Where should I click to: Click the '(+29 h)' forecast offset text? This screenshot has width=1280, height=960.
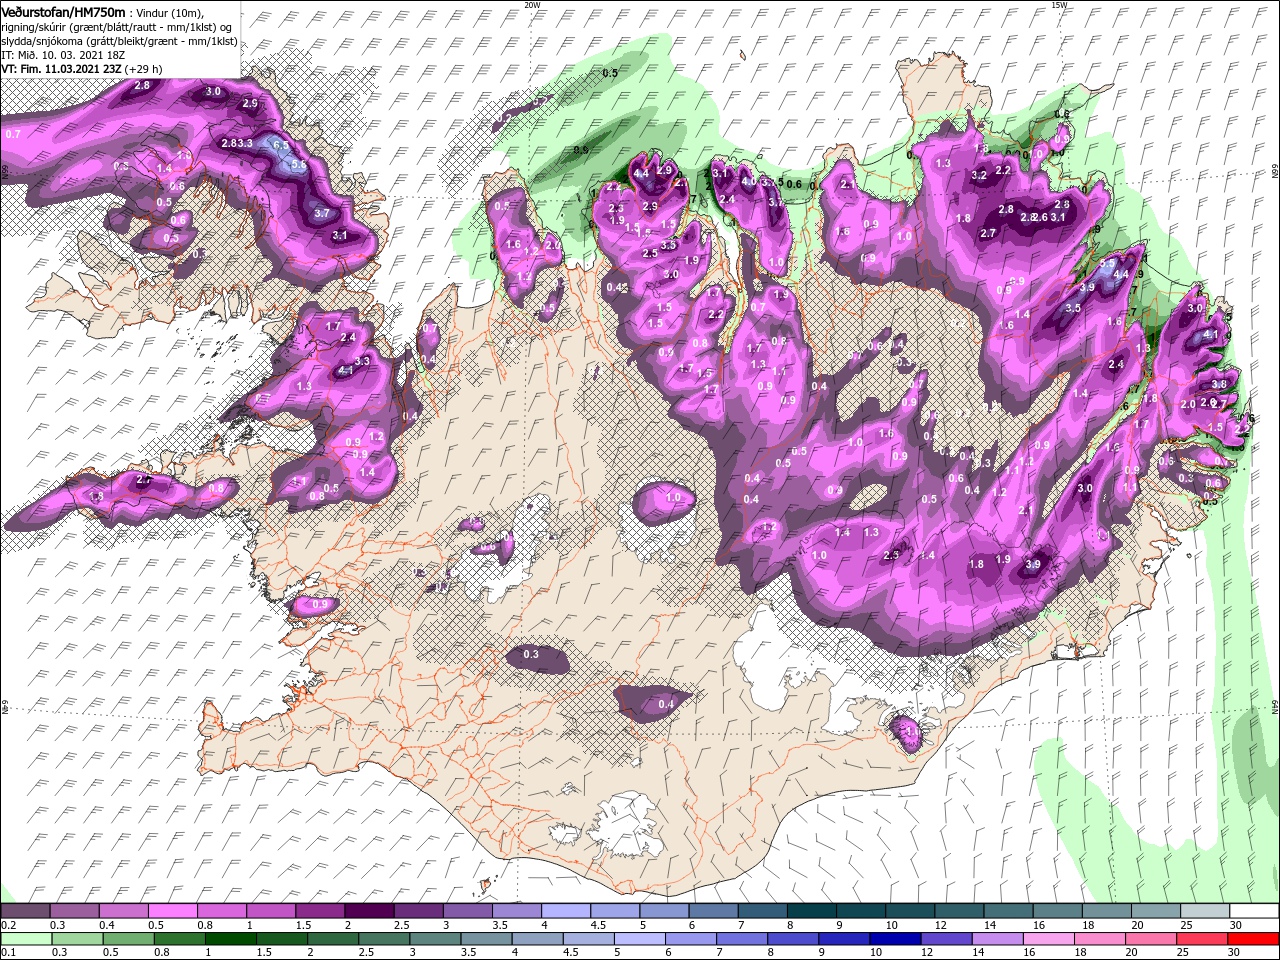click(144, 69)
